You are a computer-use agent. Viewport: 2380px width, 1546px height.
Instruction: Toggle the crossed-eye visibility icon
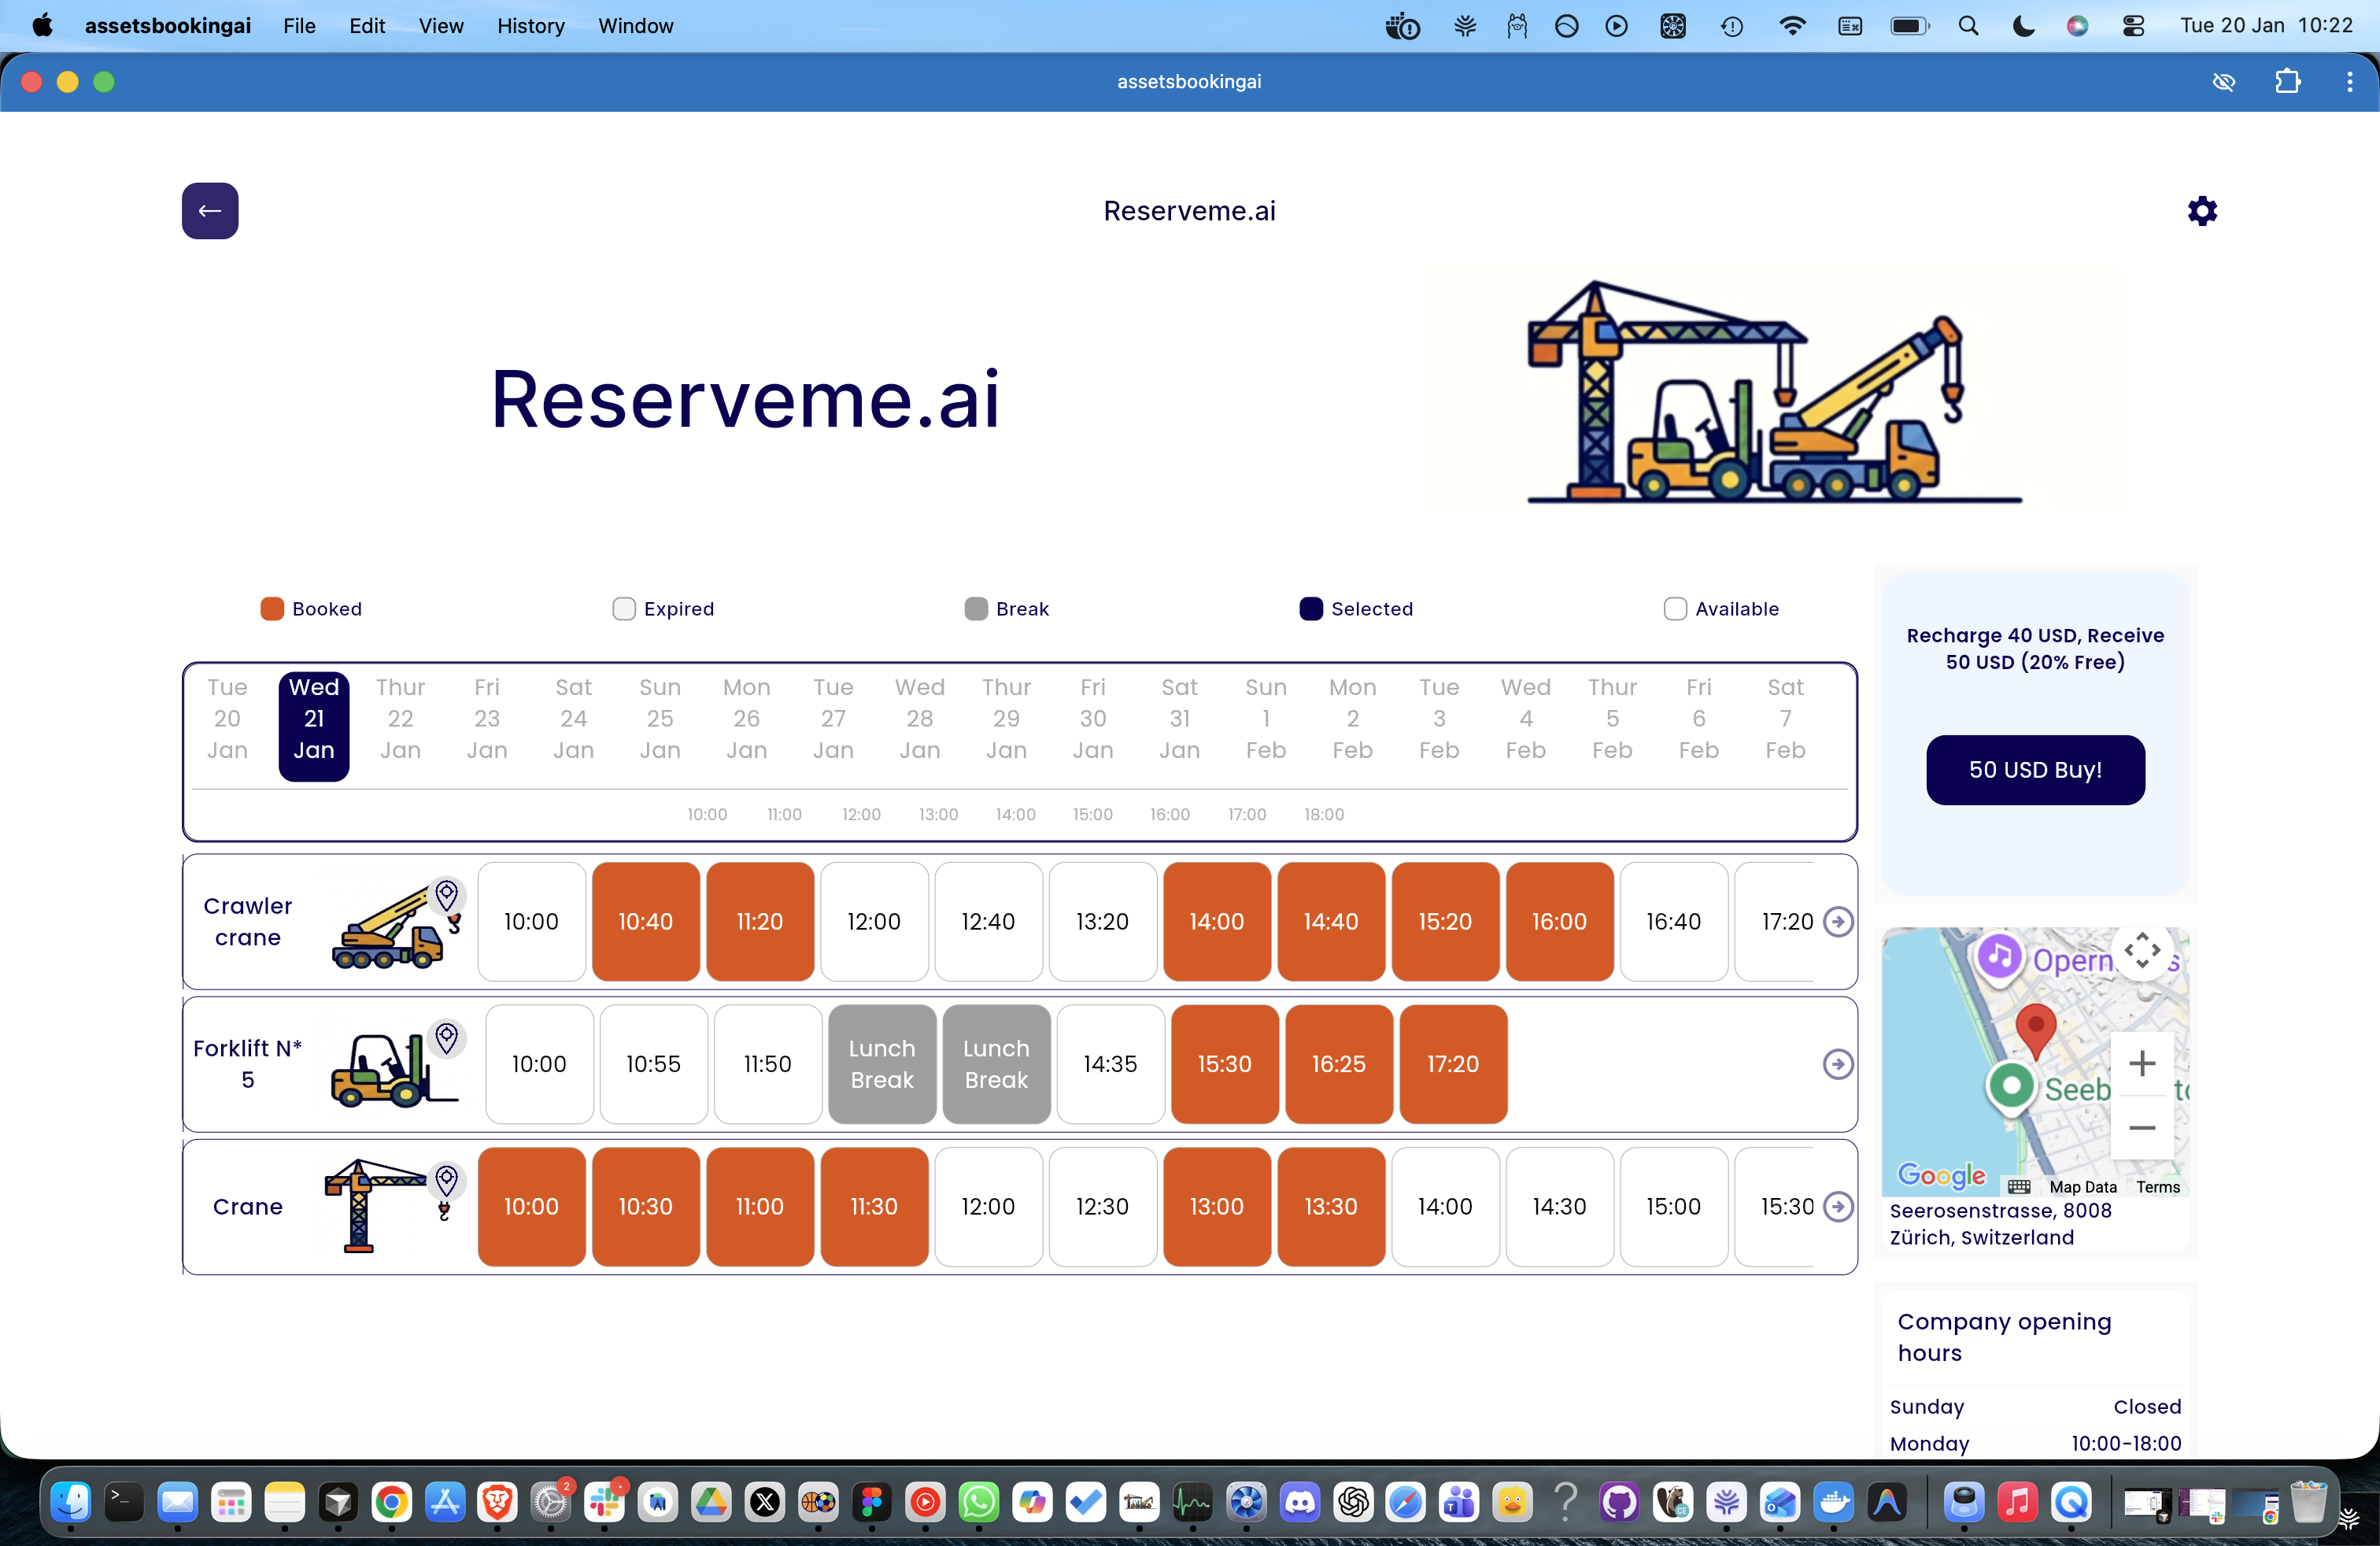point(2223,82)
